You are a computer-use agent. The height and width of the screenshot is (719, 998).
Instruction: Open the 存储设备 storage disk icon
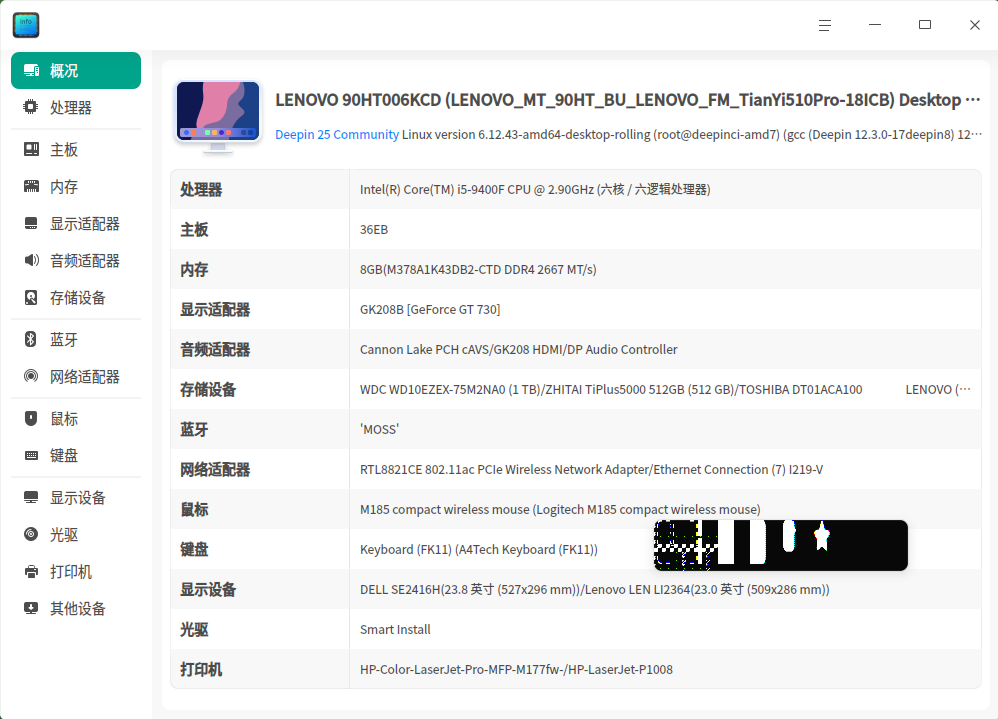pos(31,297)
